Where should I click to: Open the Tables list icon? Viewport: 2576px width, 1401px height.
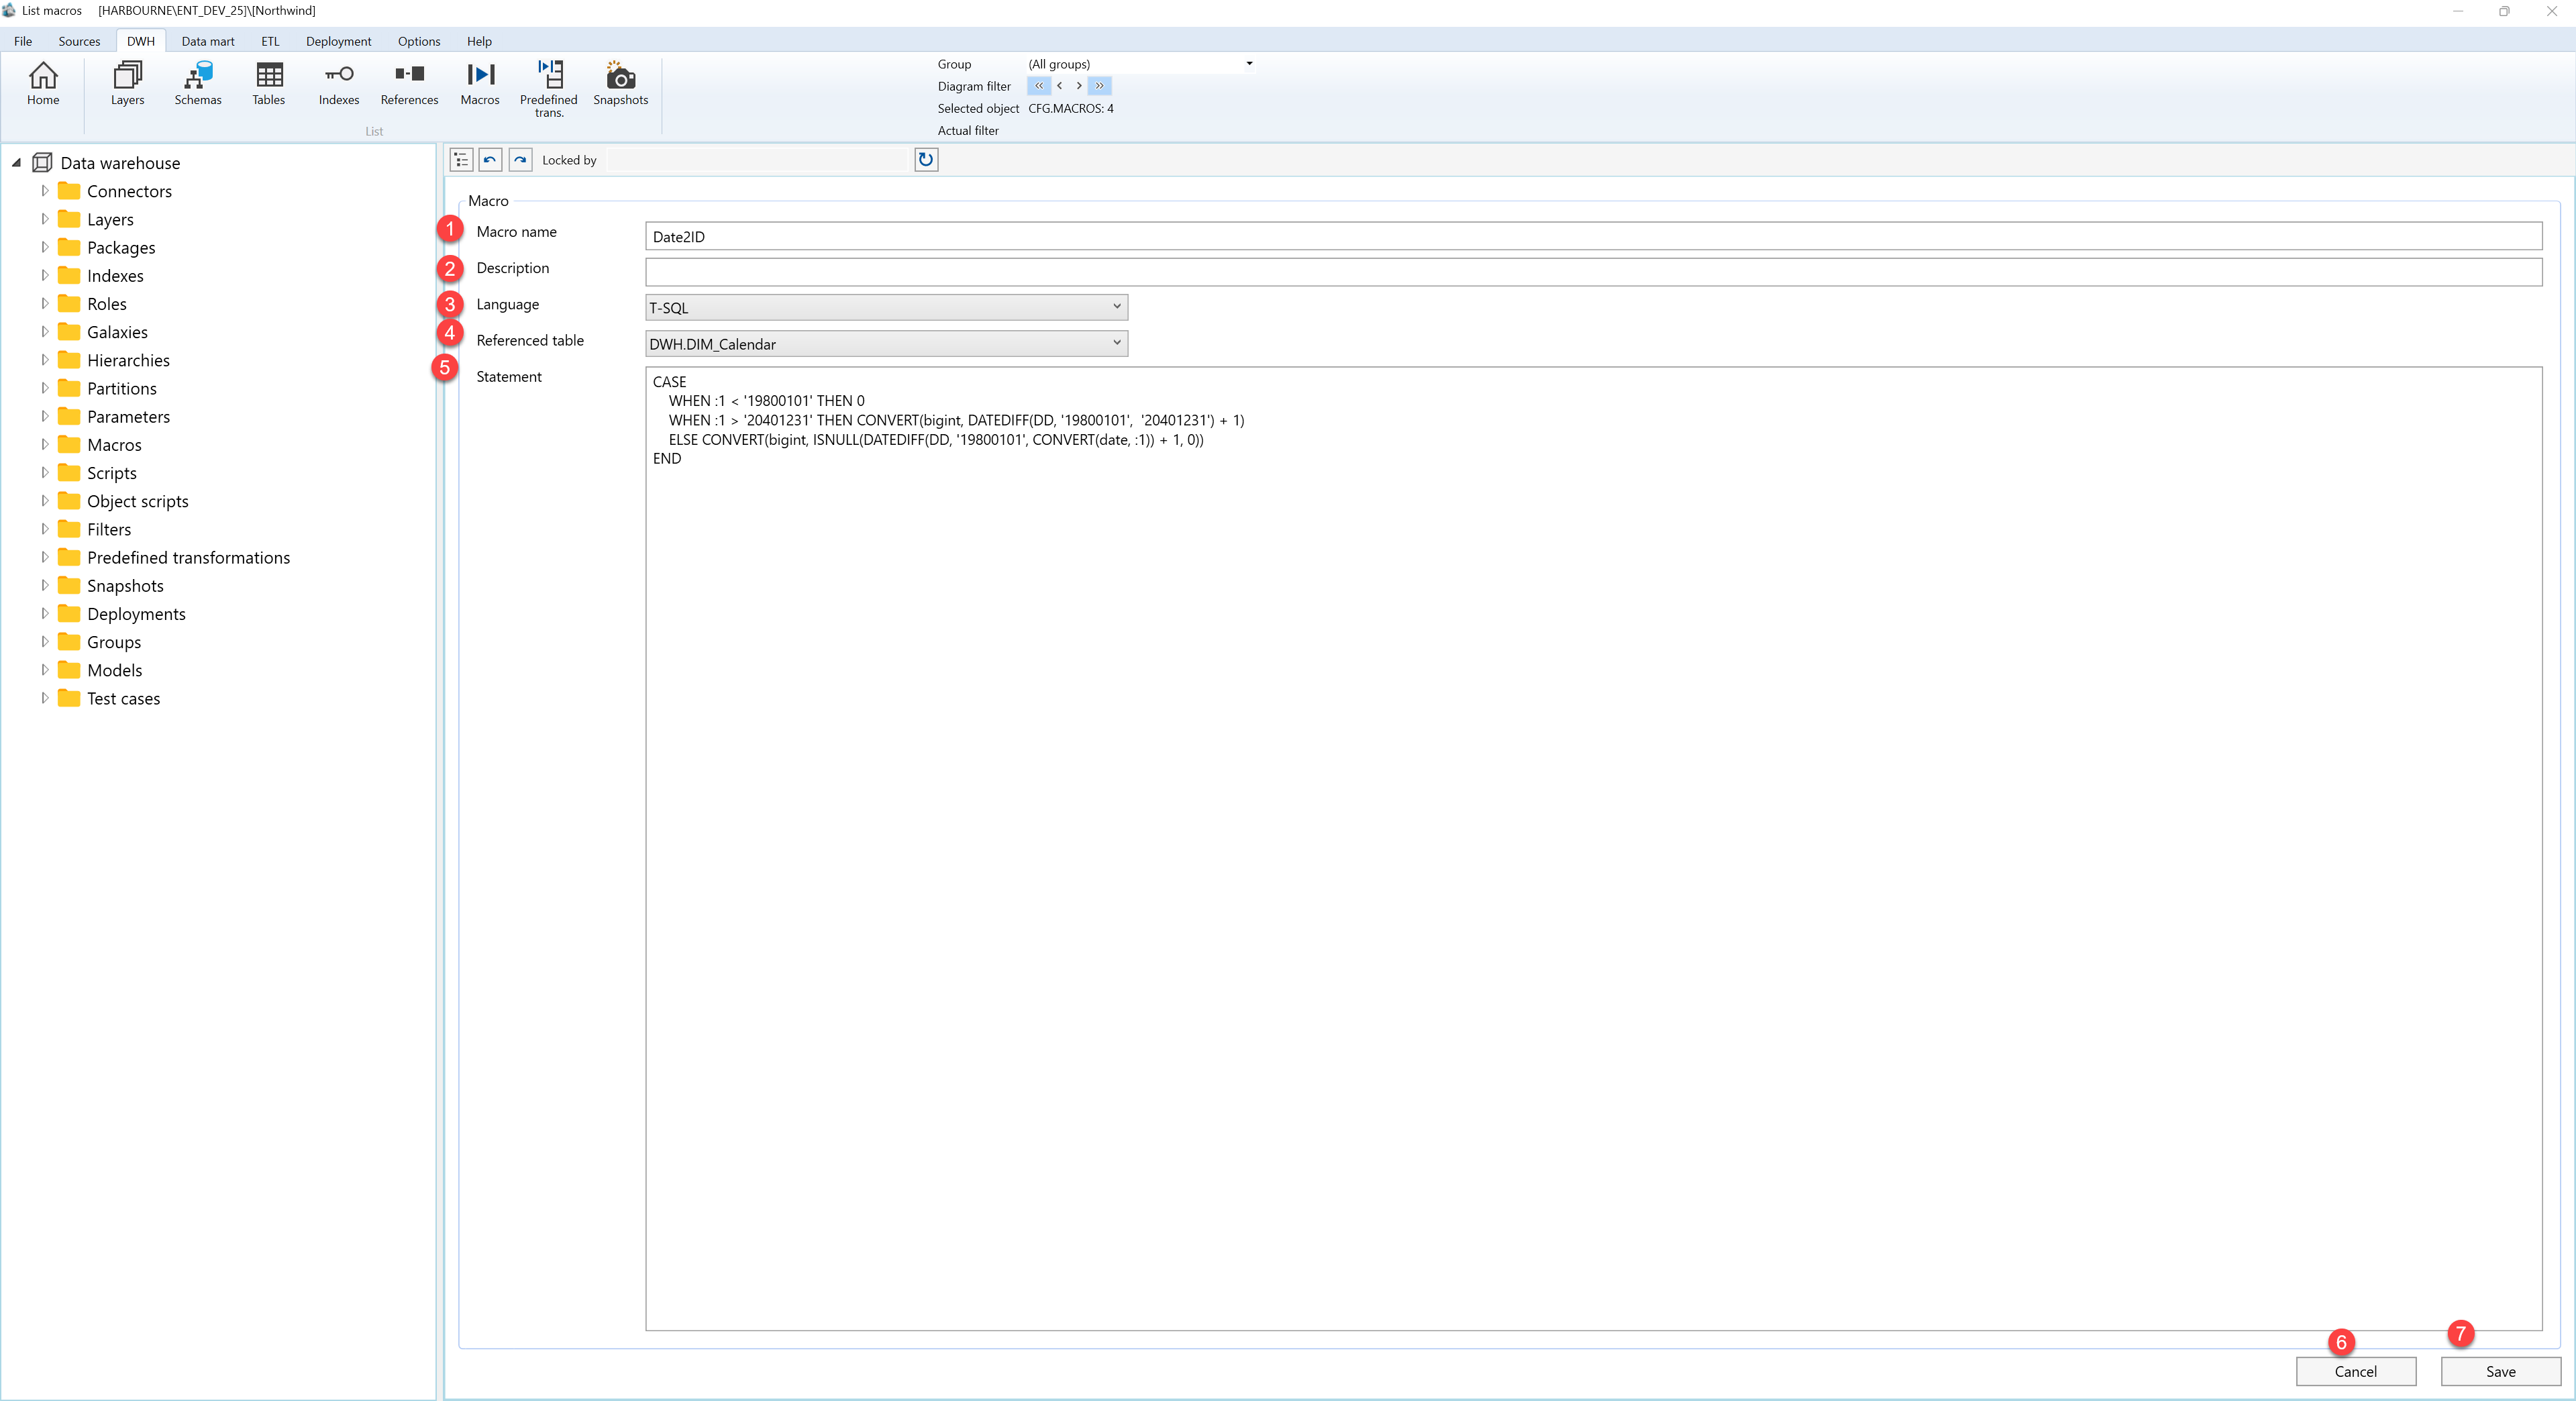pos(269,84)
